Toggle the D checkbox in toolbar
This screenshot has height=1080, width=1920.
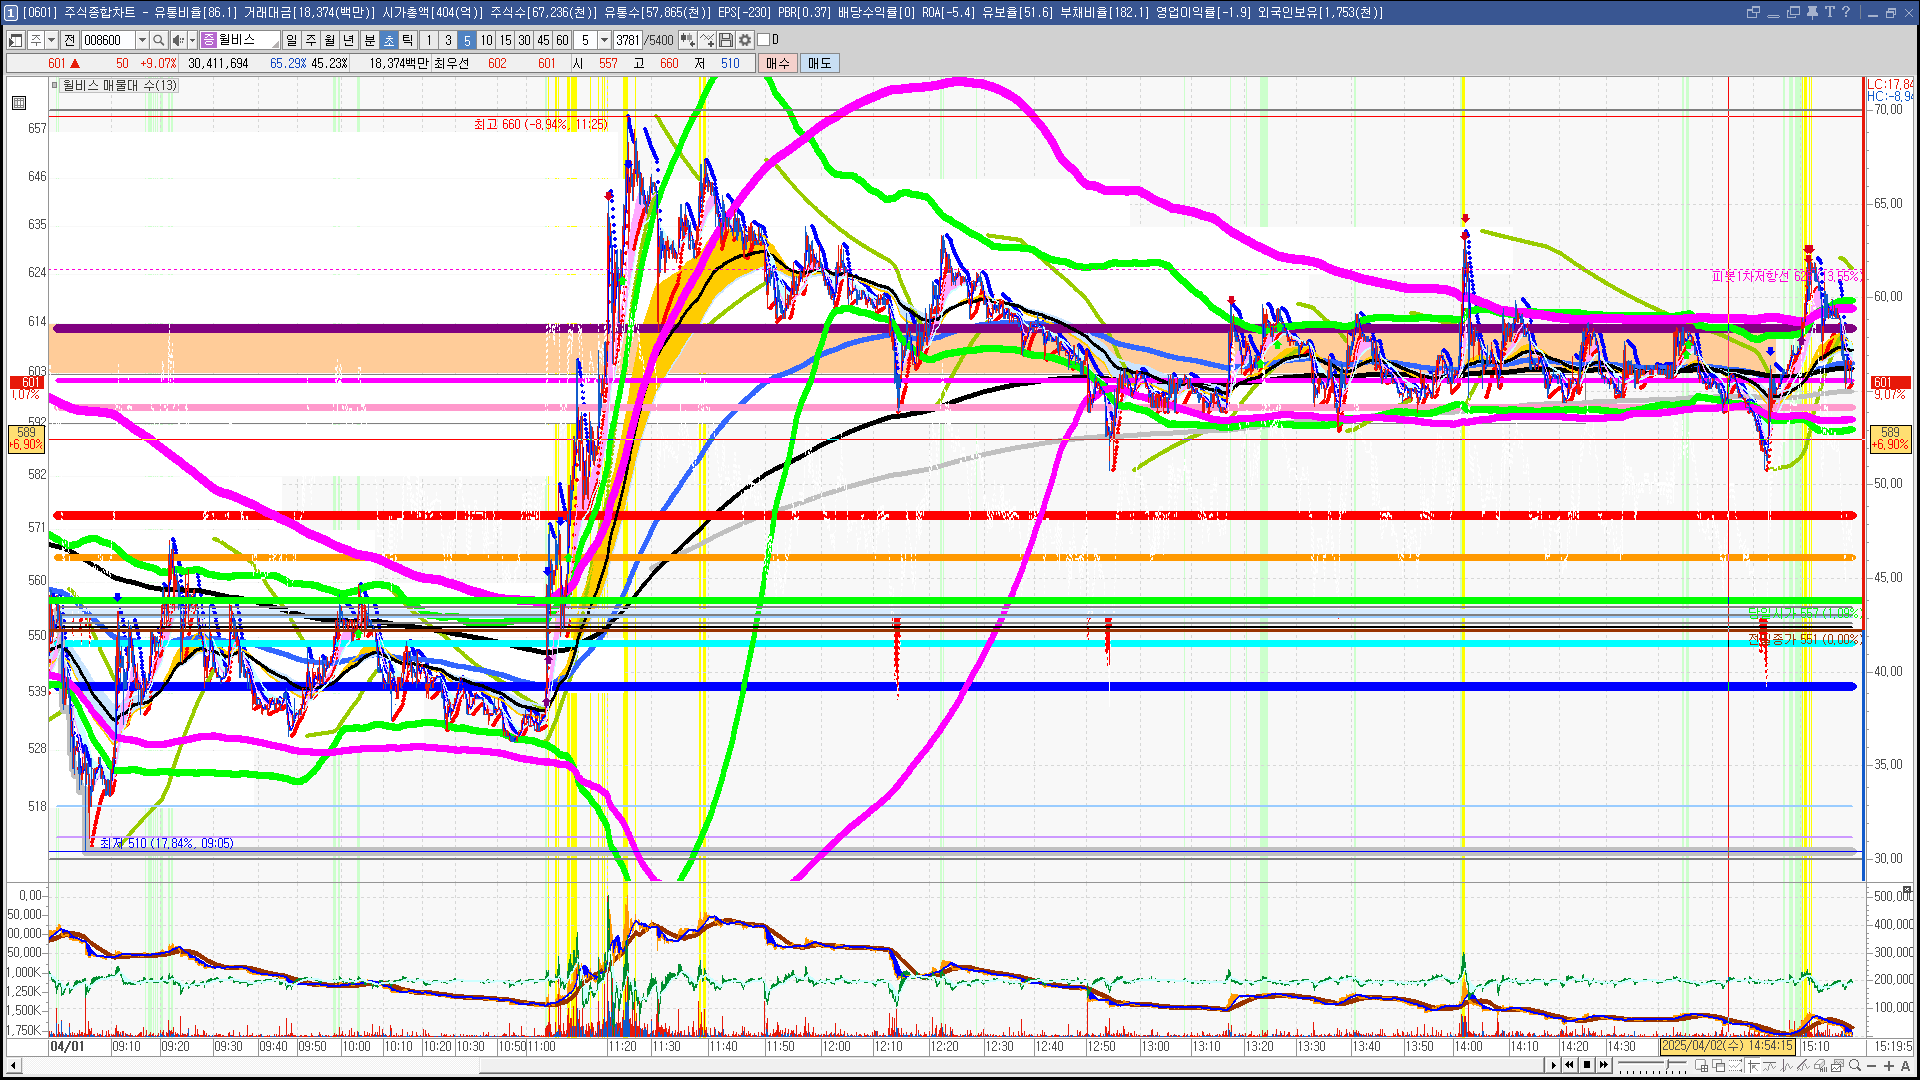click(x=763, y=40)
